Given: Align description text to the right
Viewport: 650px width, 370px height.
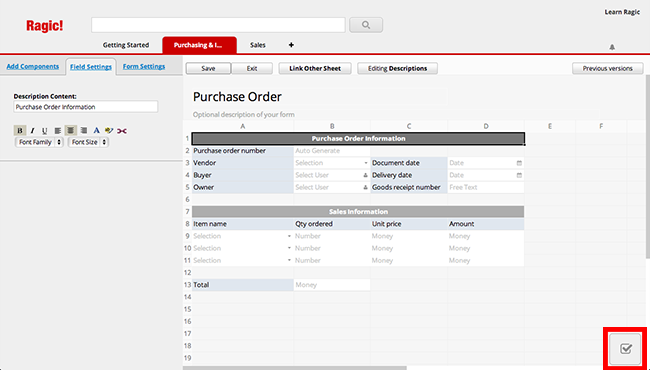Looking at the screenshot, I should [x=84, y=131].
